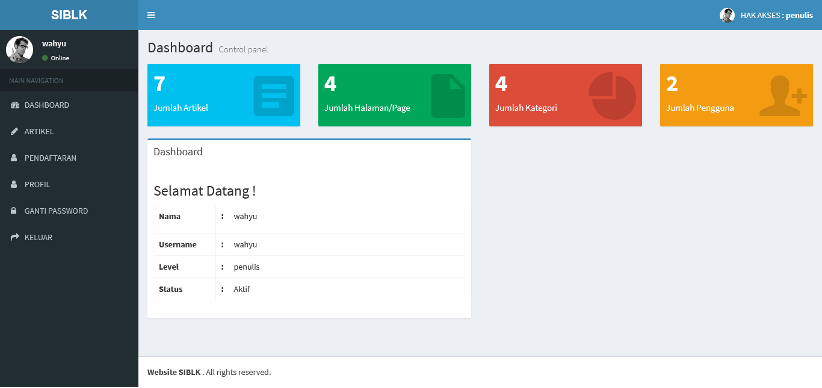The width and height of the screenshot is (822, 388).
Task: Click the Keluar arrow icon
Action: (x=15, y=238)
